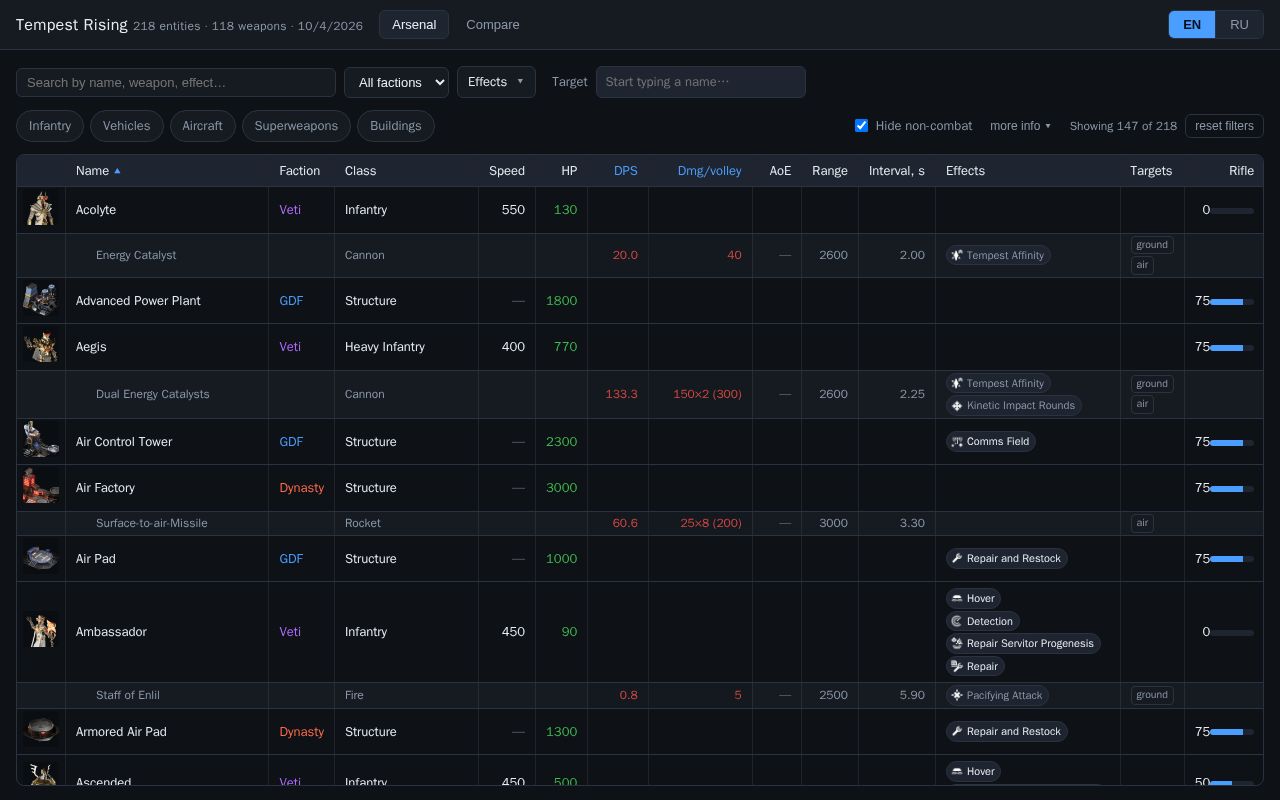The width and height of the screenshot is (1280, 800).
Task: Click the Kinetic Impact Rounds effect badge
Action: point(1014,405)
